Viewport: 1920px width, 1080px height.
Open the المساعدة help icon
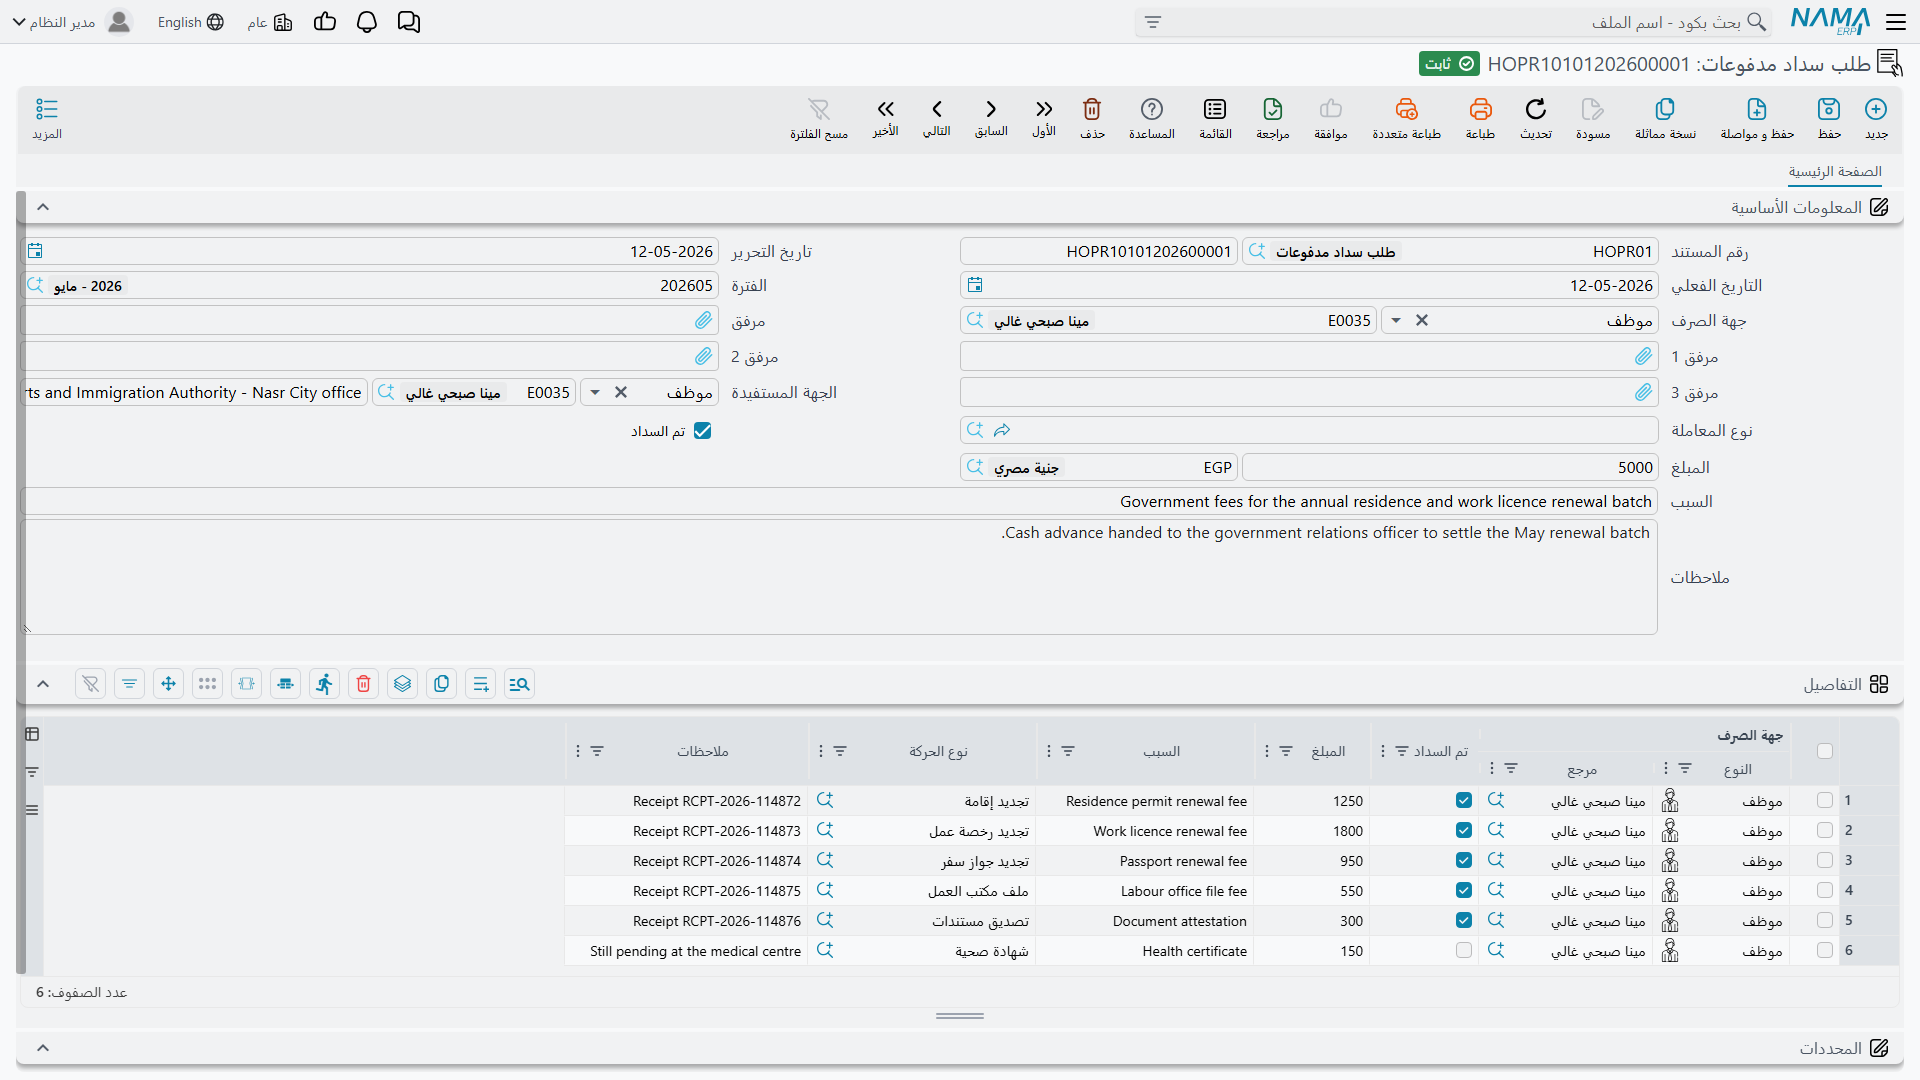pos(1152,109)
